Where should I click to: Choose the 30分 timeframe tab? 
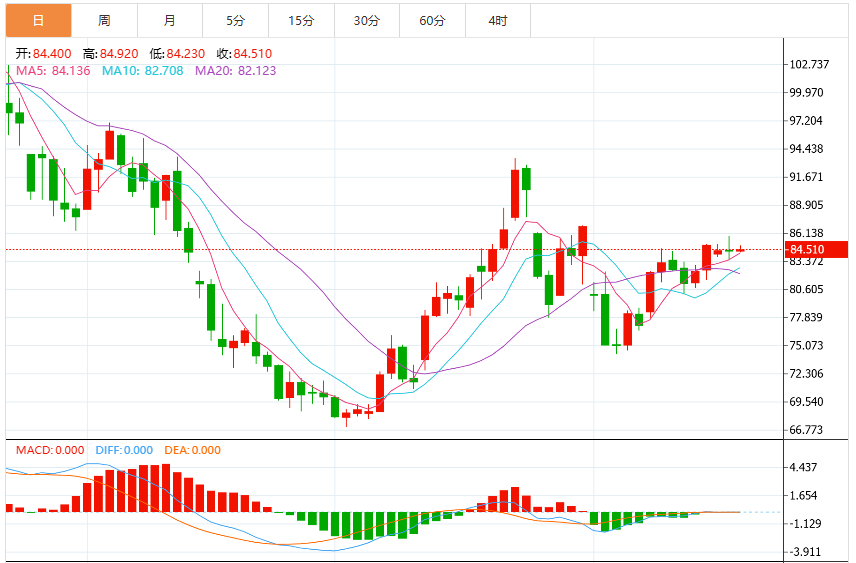tap(367, 21)
